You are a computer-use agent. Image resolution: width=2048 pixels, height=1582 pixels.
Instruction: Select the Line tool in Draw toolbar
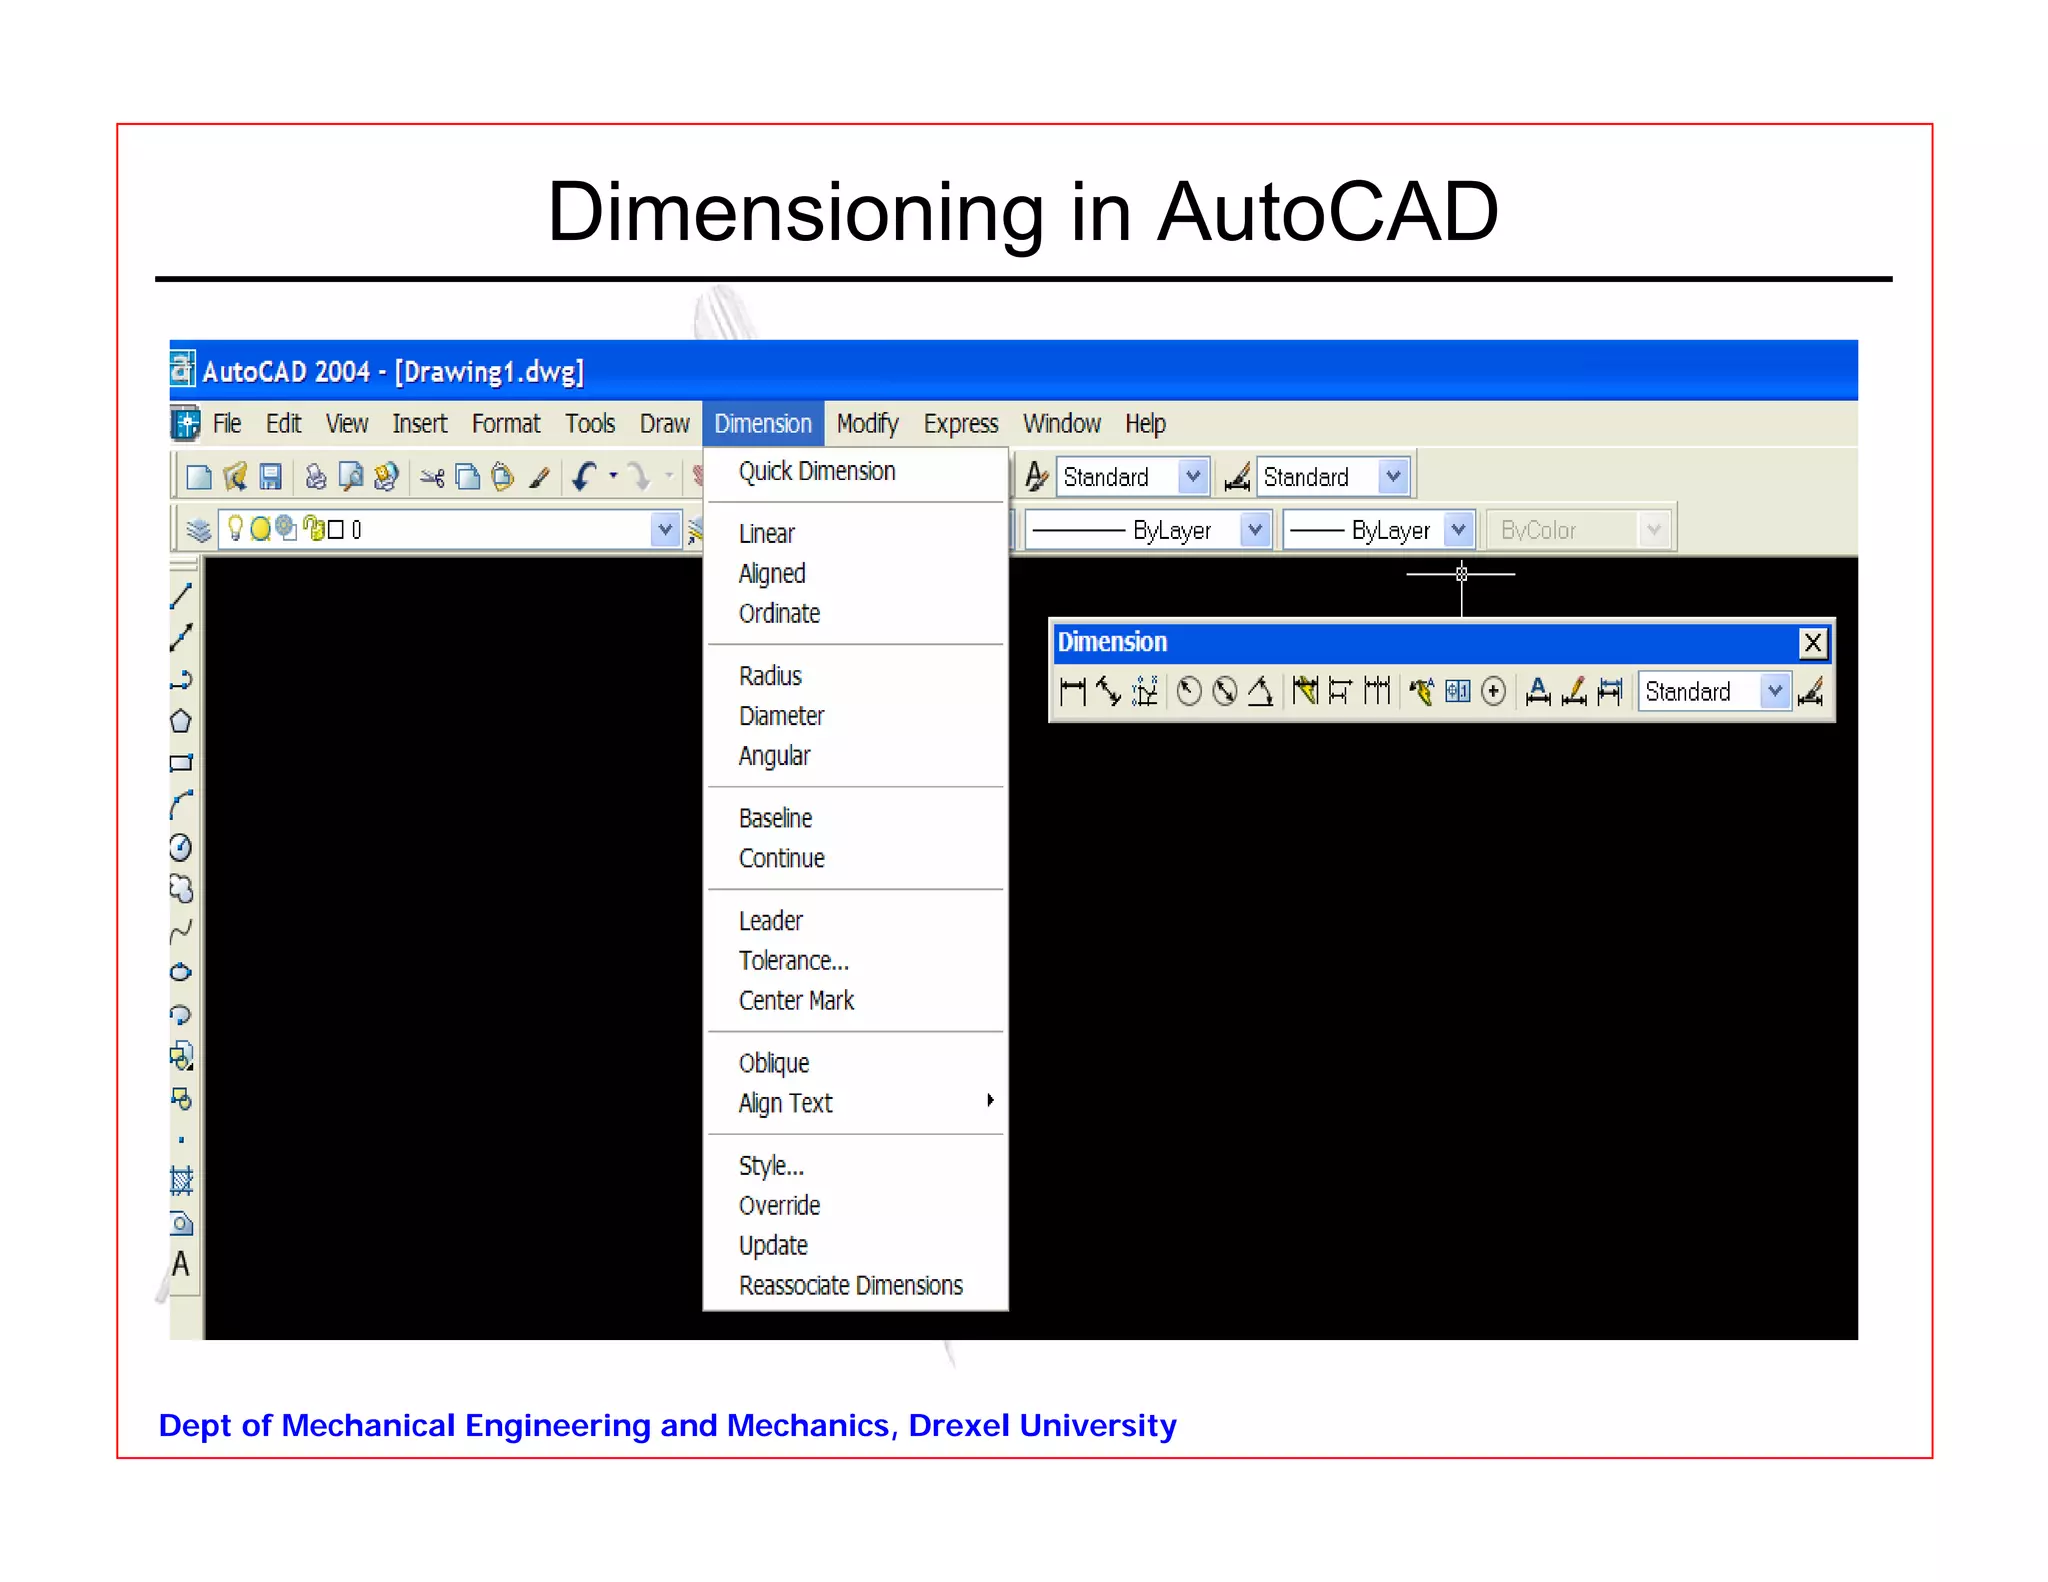tap(181, 596)
